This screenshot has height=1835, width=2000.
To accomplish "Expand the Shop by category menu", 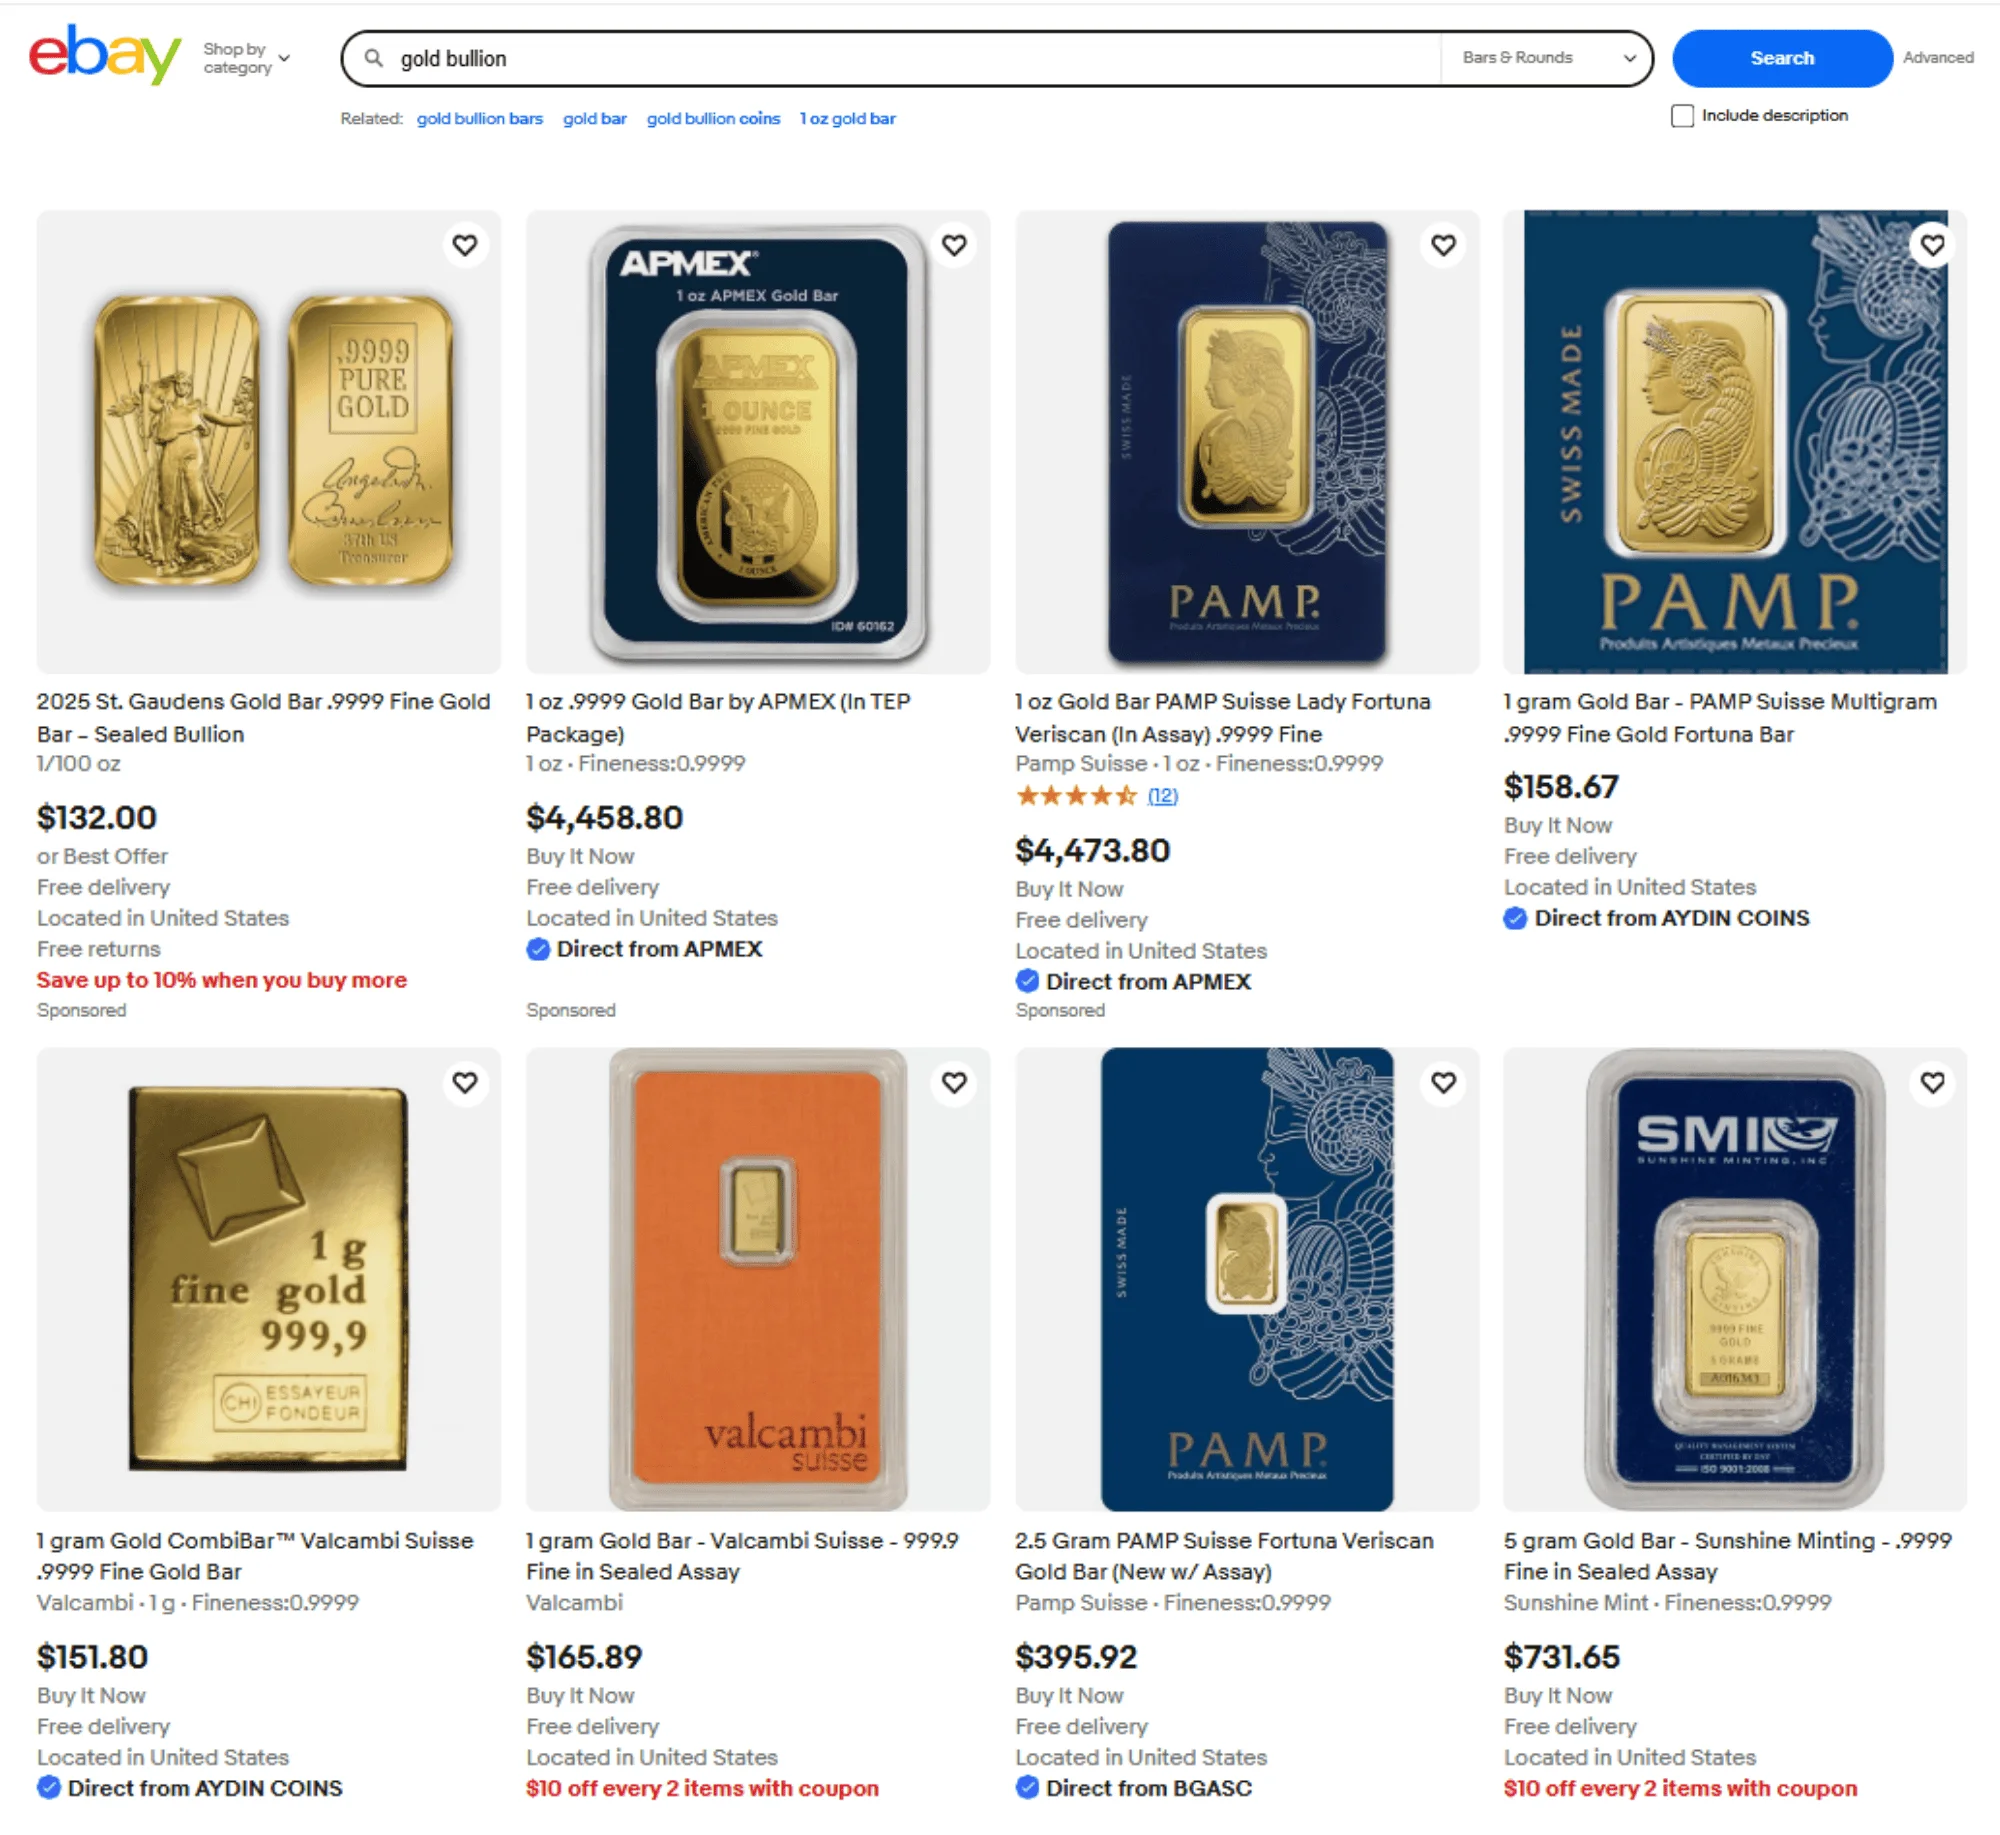I will click(245, 57).
